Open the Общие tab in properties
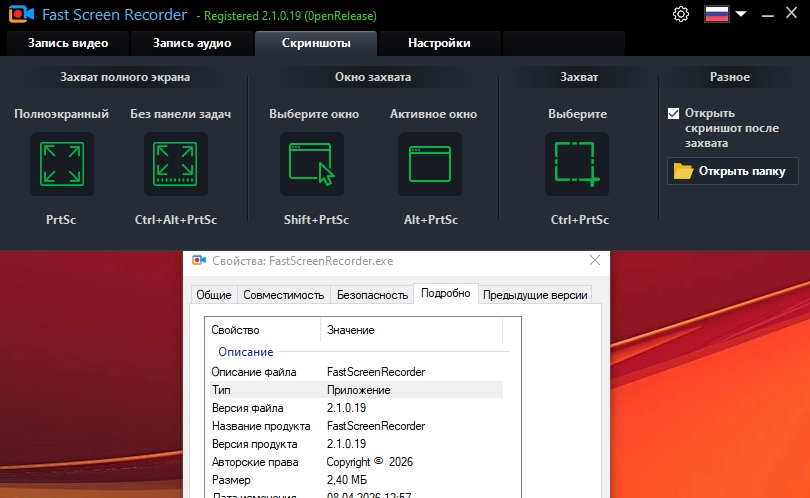 (x=214, y=295)
